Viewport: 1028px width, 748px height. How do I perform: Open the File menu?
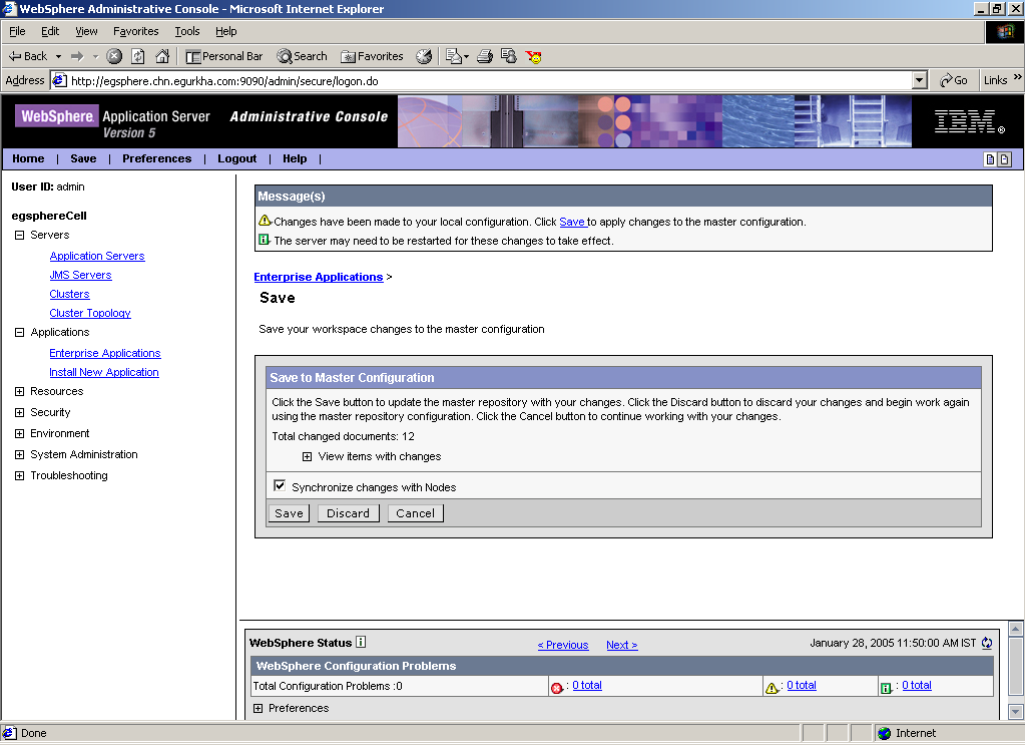(x=17, y=31)
